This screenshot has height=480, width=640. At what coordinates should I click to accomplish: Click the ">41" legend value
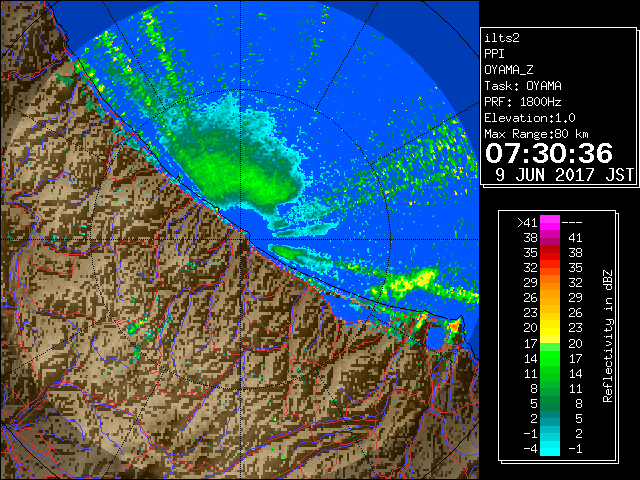527,222
